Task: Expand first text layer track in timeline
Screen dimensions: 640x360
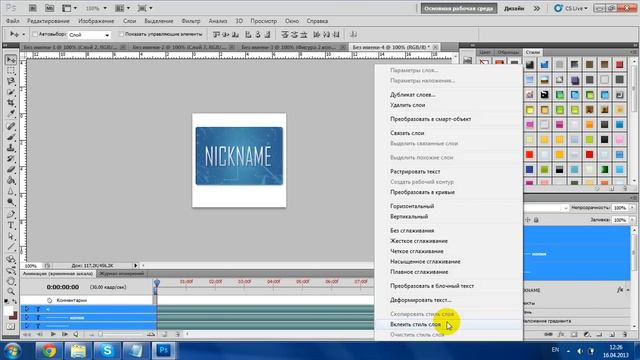Action: pos(27,309)
